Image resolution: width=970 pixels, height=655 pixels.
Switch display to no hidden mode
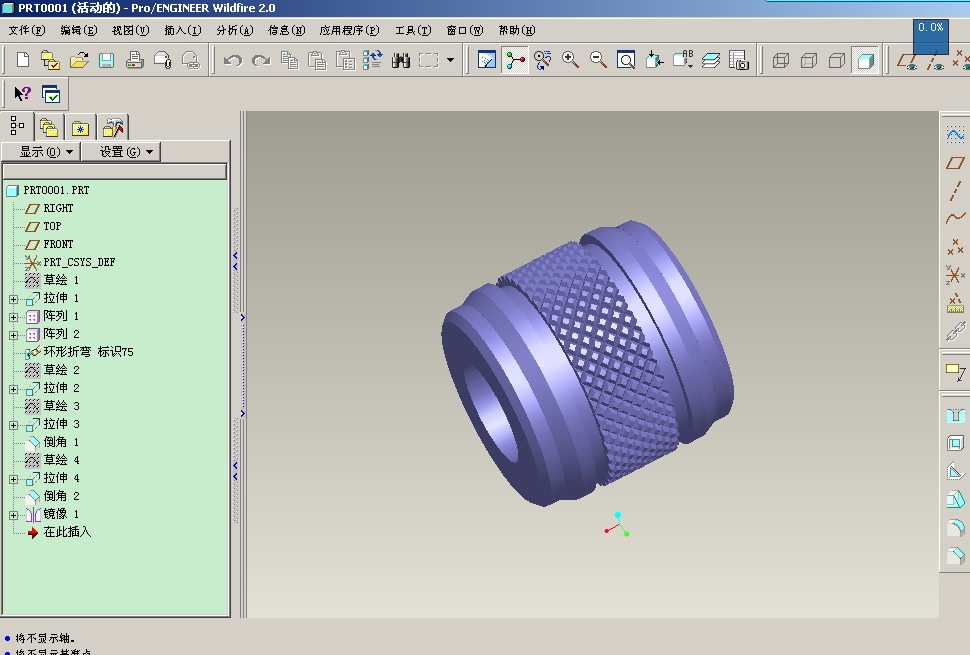[x=836, y=60]
